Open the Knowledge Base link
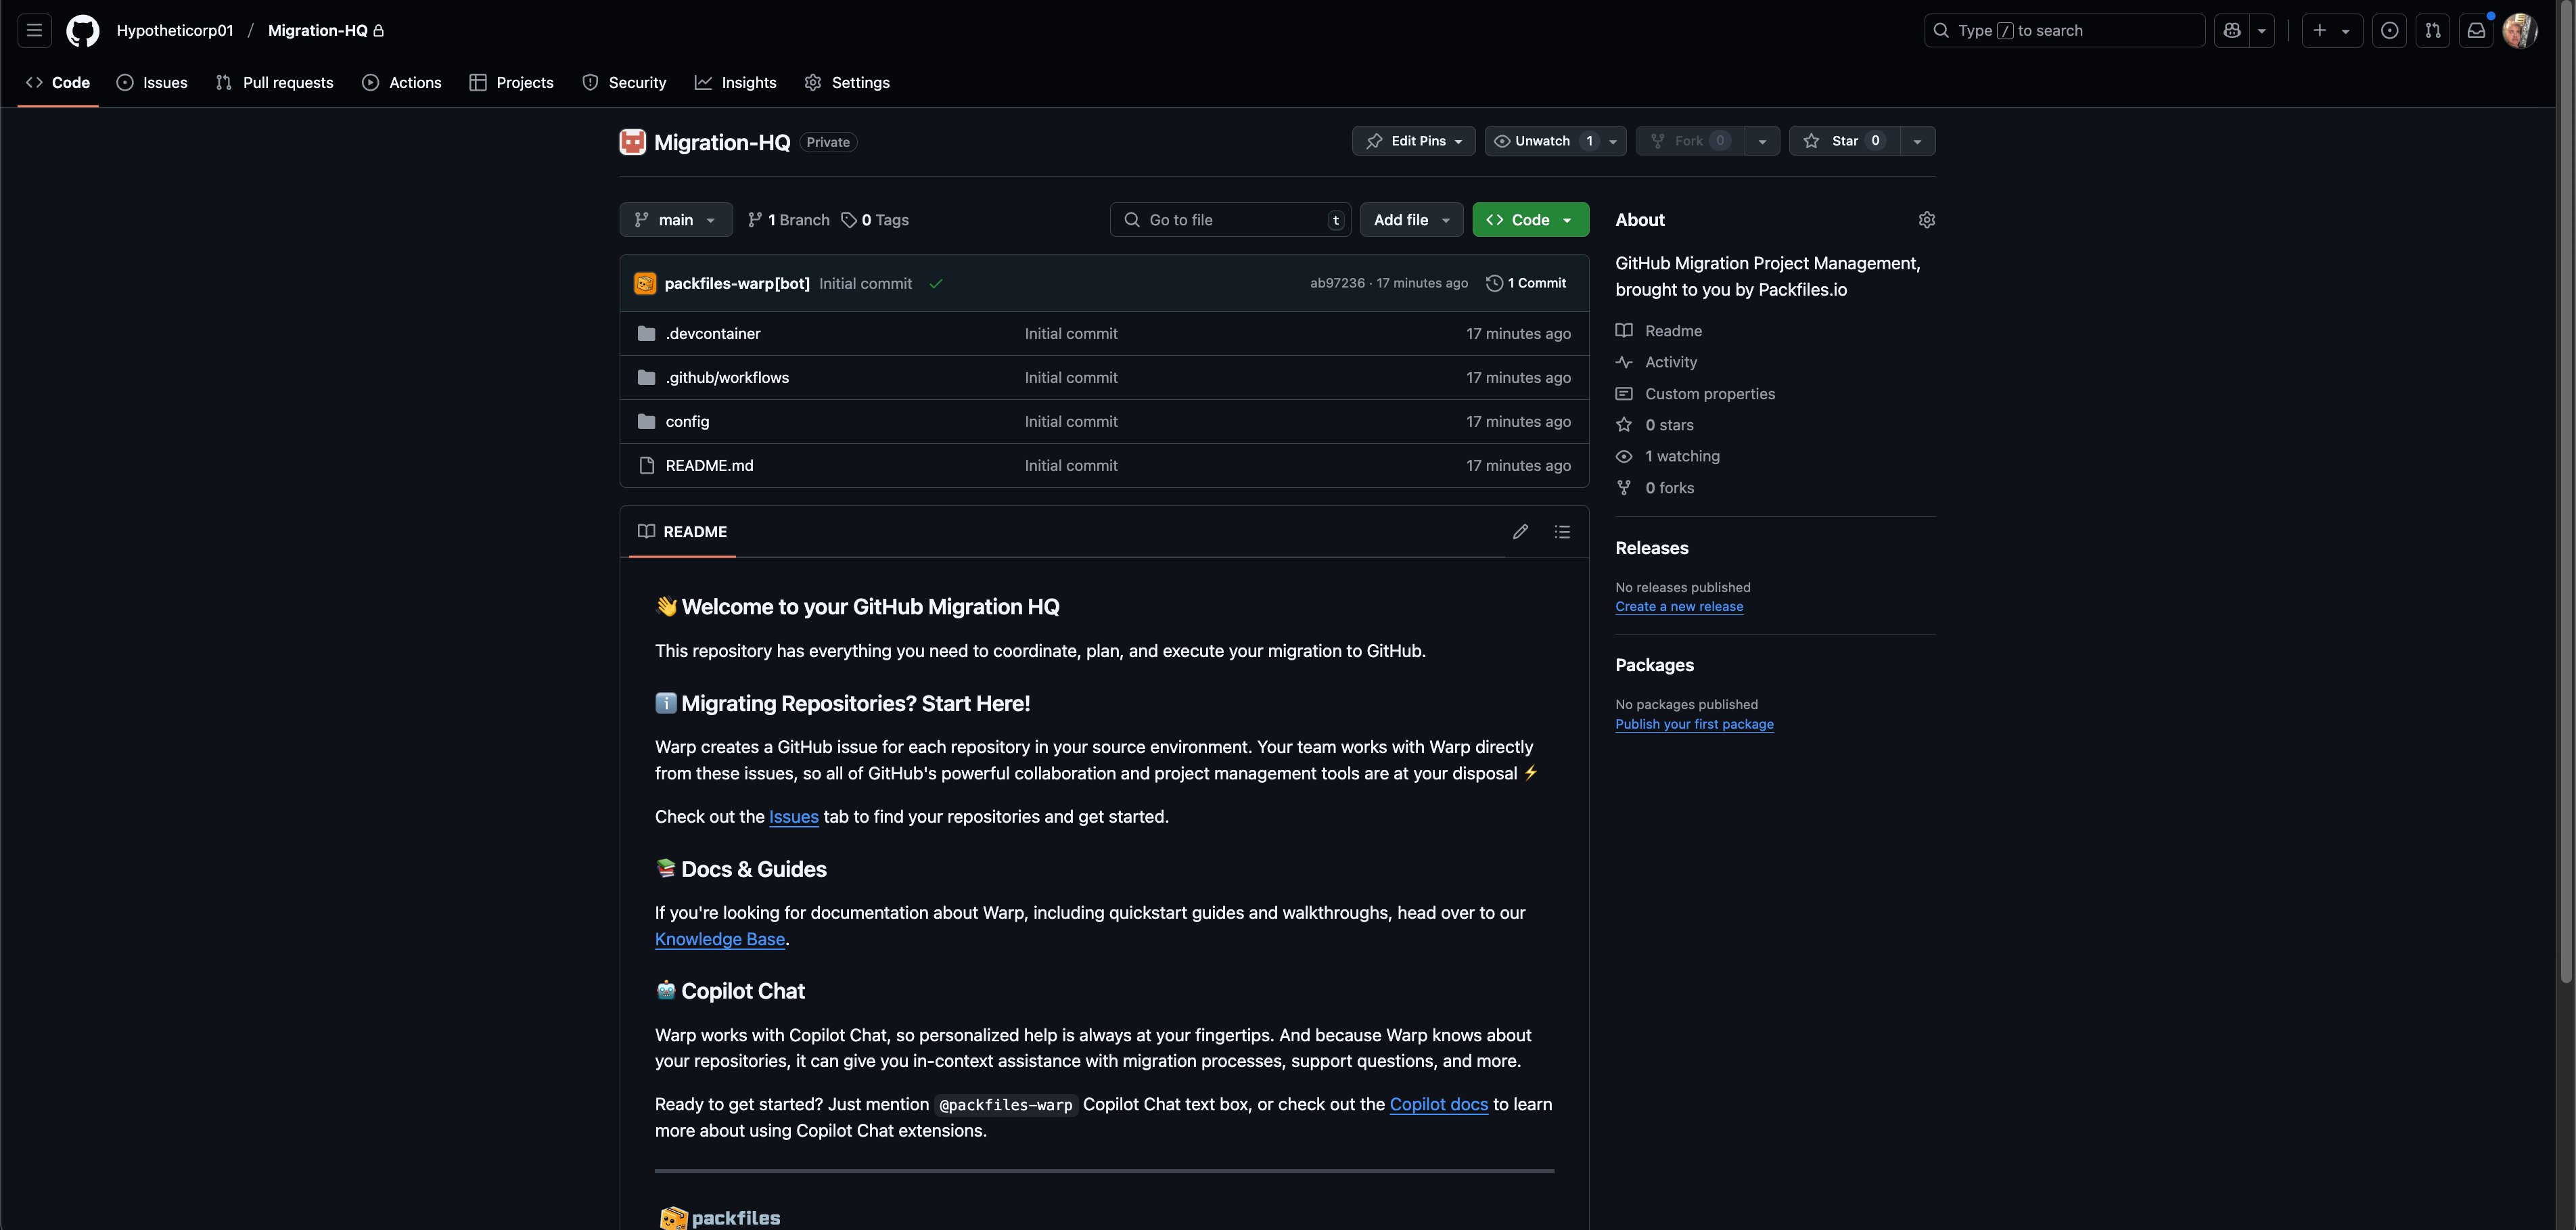2576x1230 pixels. click(x=720, y=939)
